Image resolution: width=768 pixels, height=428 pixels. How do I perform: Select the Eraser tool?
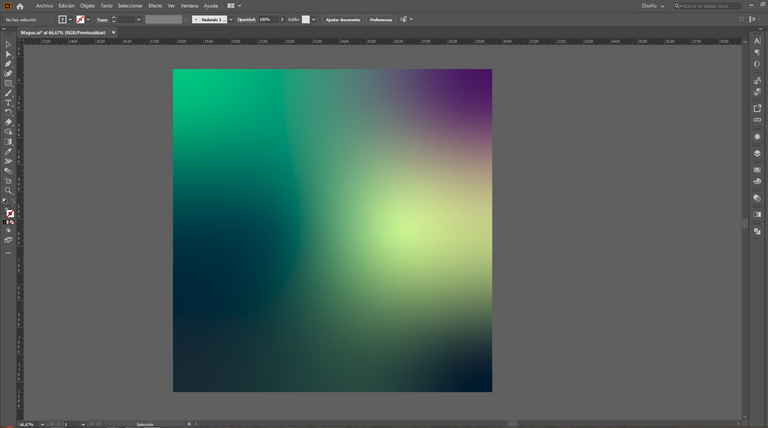pos(8,122)
